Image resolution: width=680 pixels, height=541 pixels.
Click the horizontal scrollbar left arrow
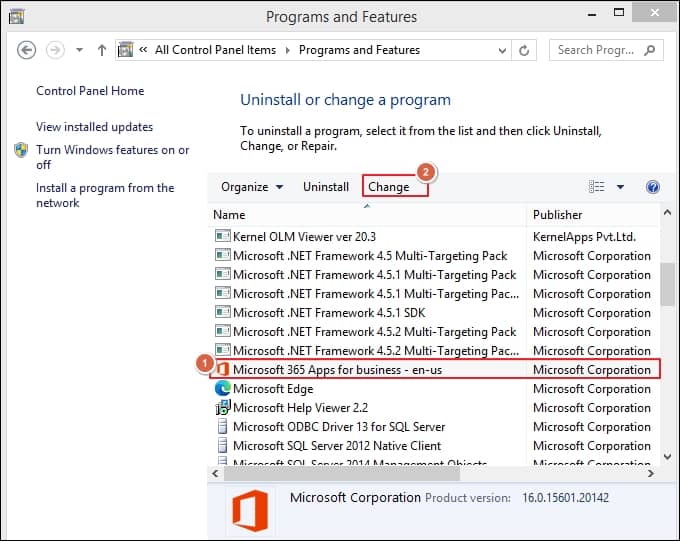click(x=216, y=474)
